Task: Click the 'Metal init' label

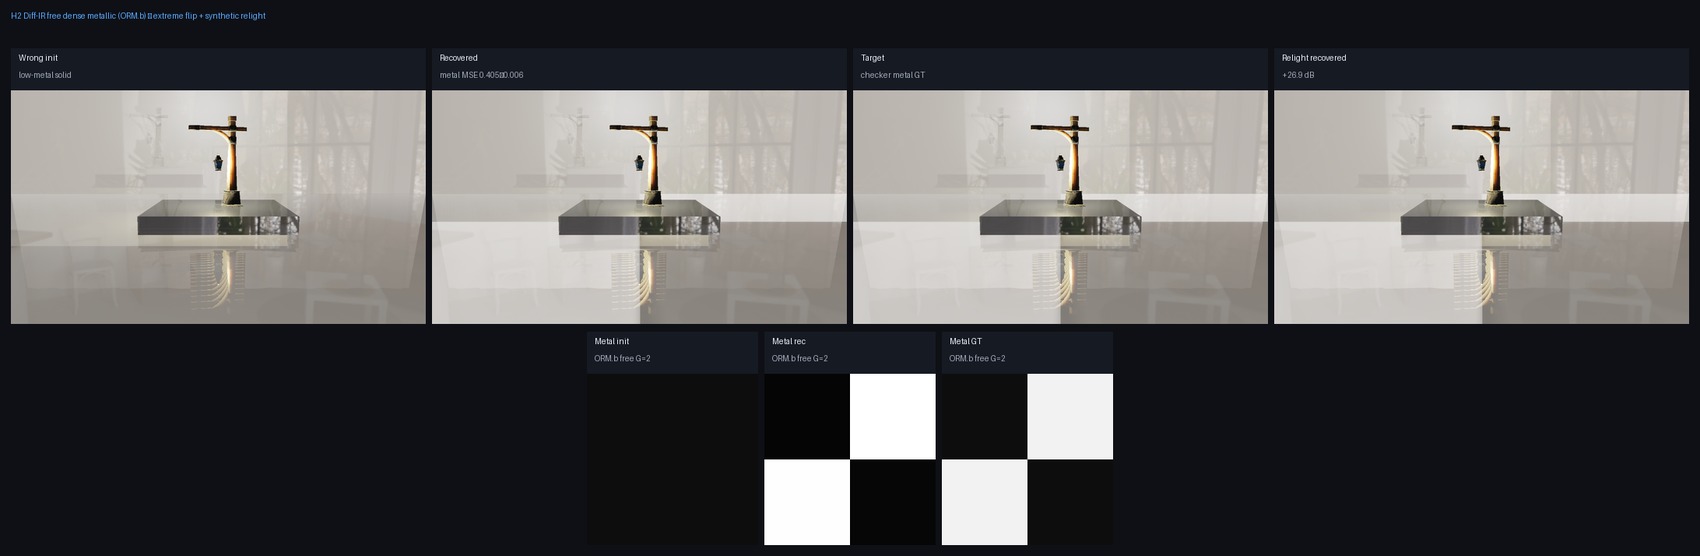Action: point(612,341)
